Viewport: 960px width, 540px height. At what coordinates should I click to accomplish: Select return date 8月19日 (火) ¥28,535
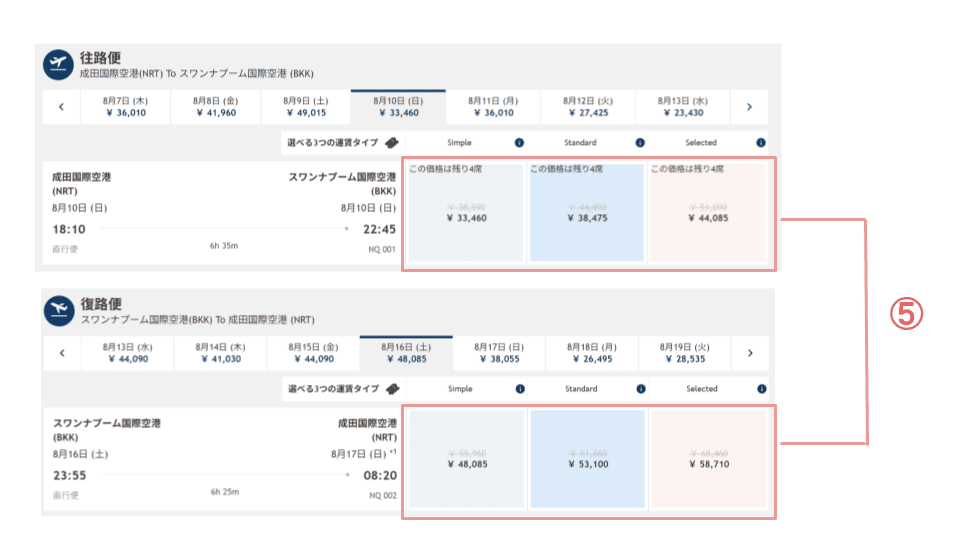pos(684,353)
